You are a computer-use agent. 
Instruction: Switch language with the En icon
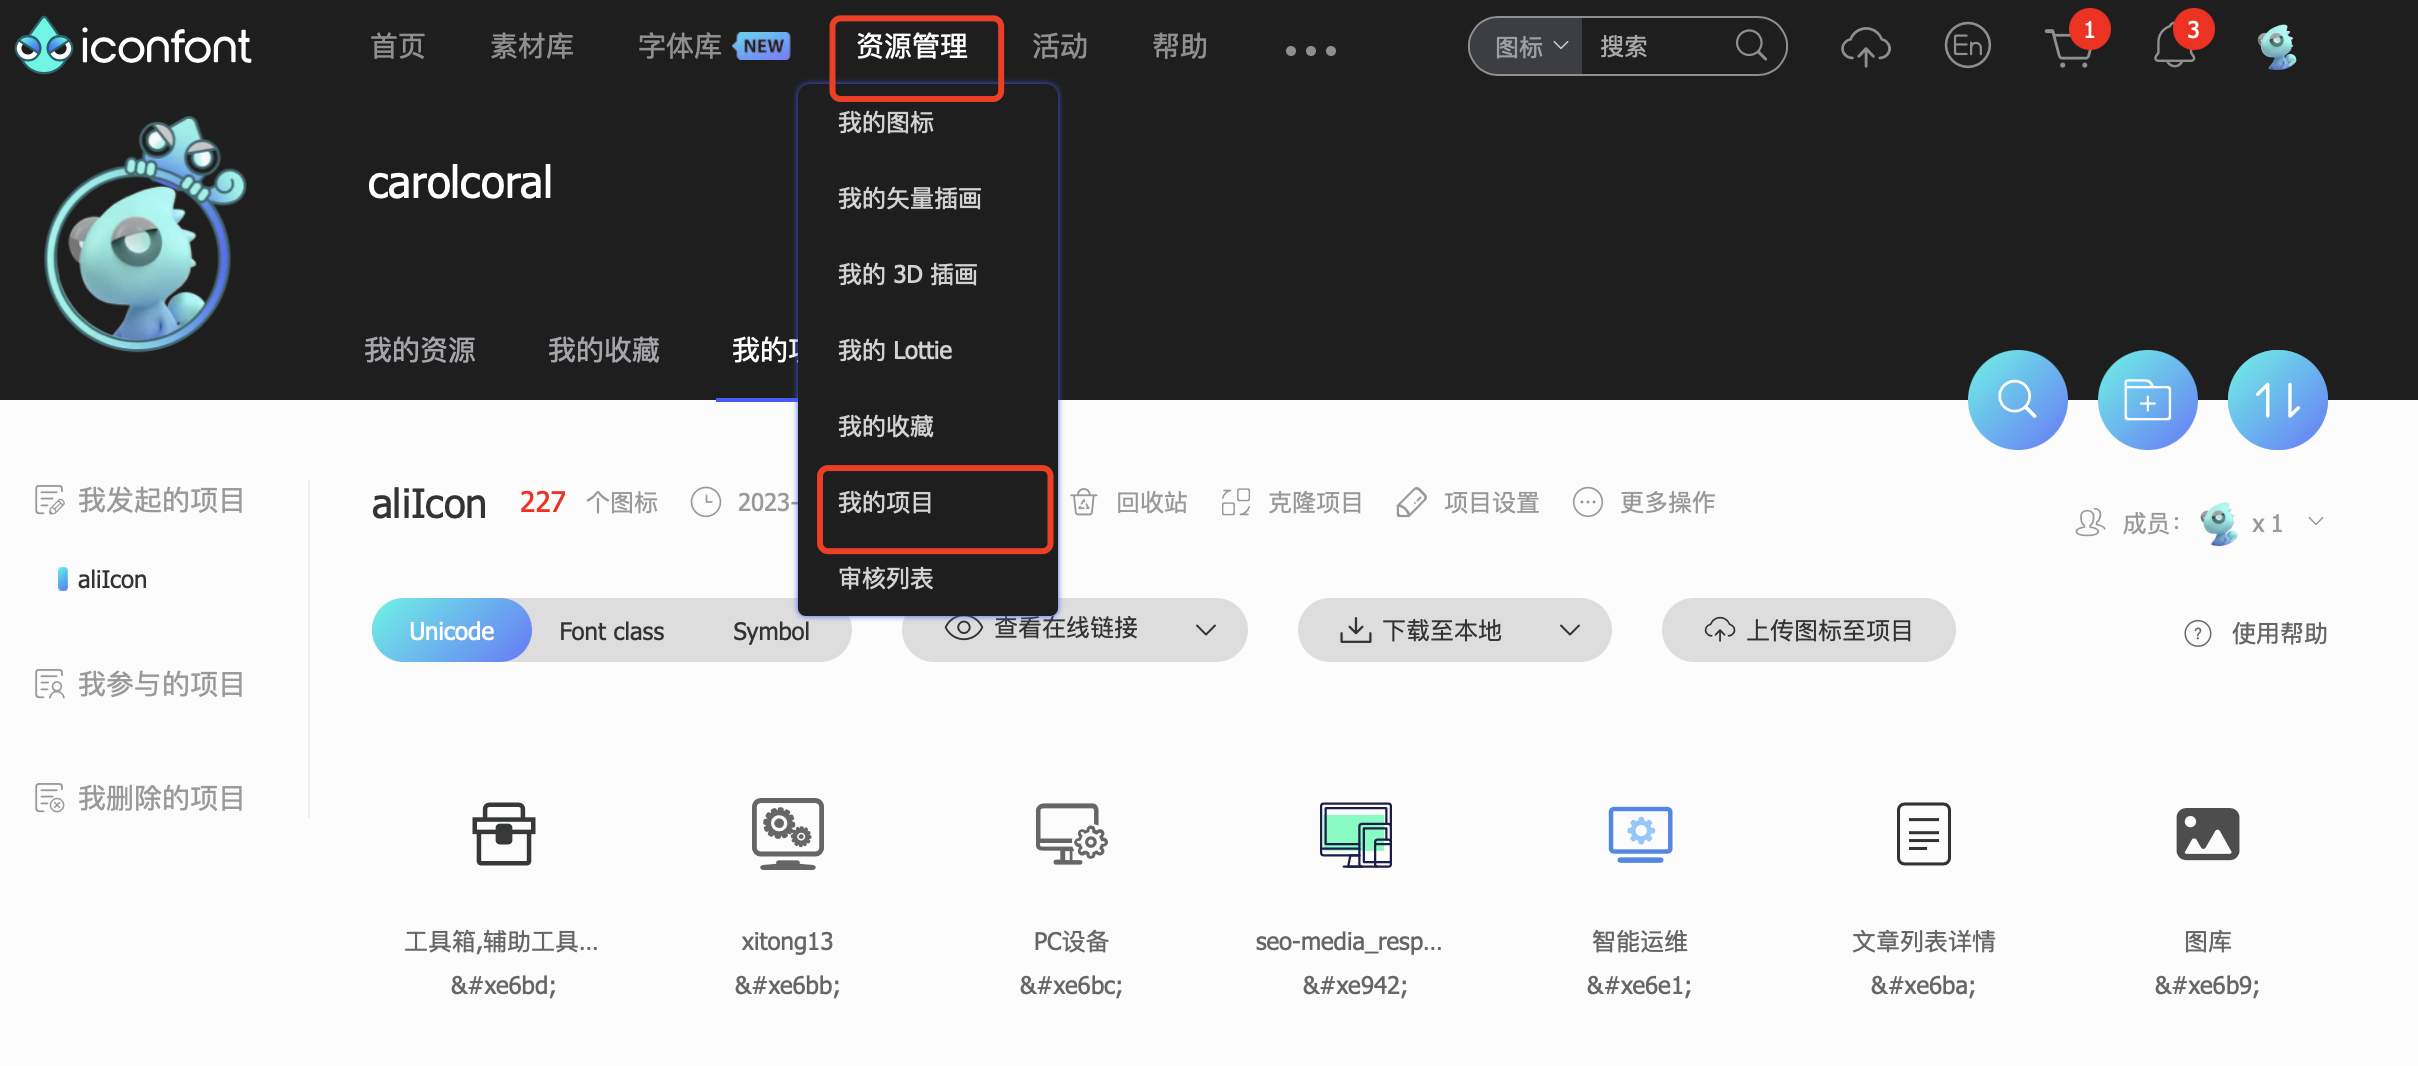pyautogui.click(x=1967, y=46)
